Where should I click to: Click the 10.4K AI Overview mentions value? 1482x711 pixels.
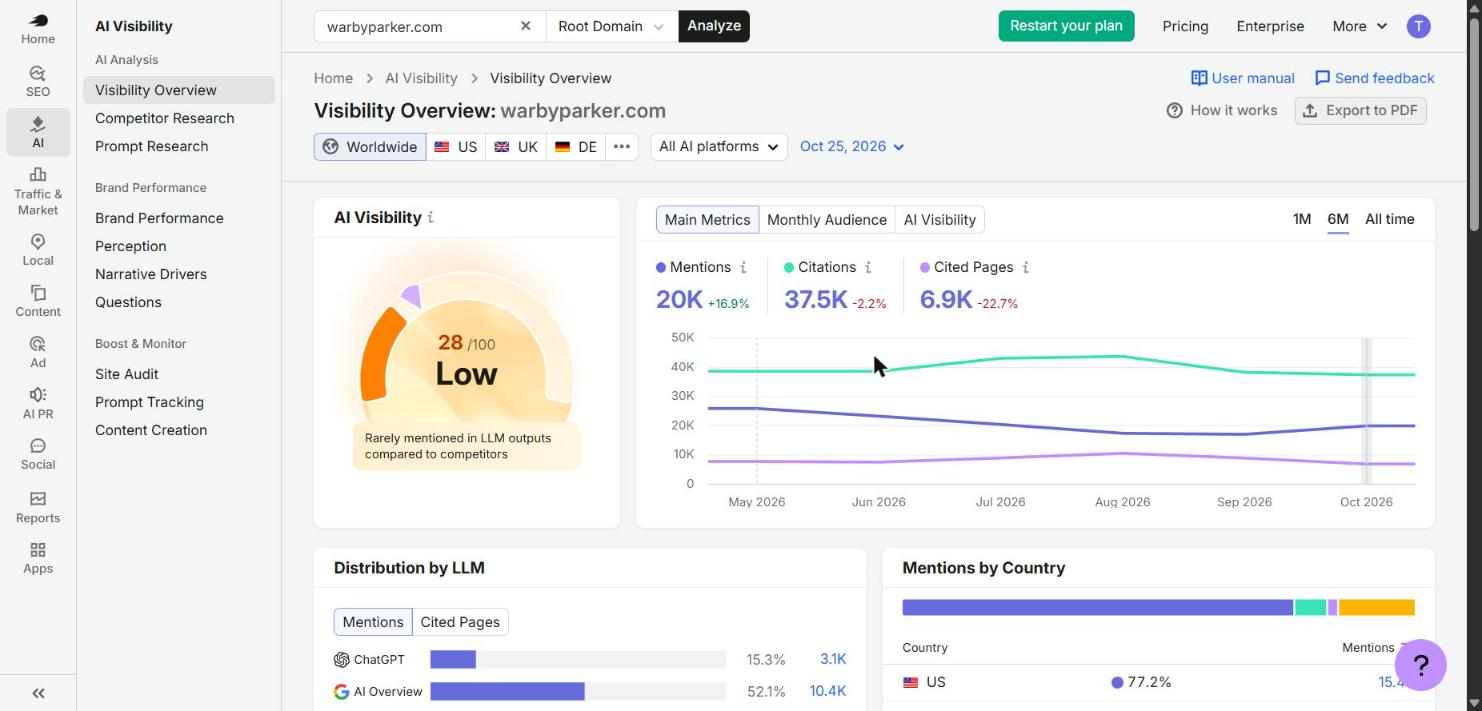tap(828, 691)
